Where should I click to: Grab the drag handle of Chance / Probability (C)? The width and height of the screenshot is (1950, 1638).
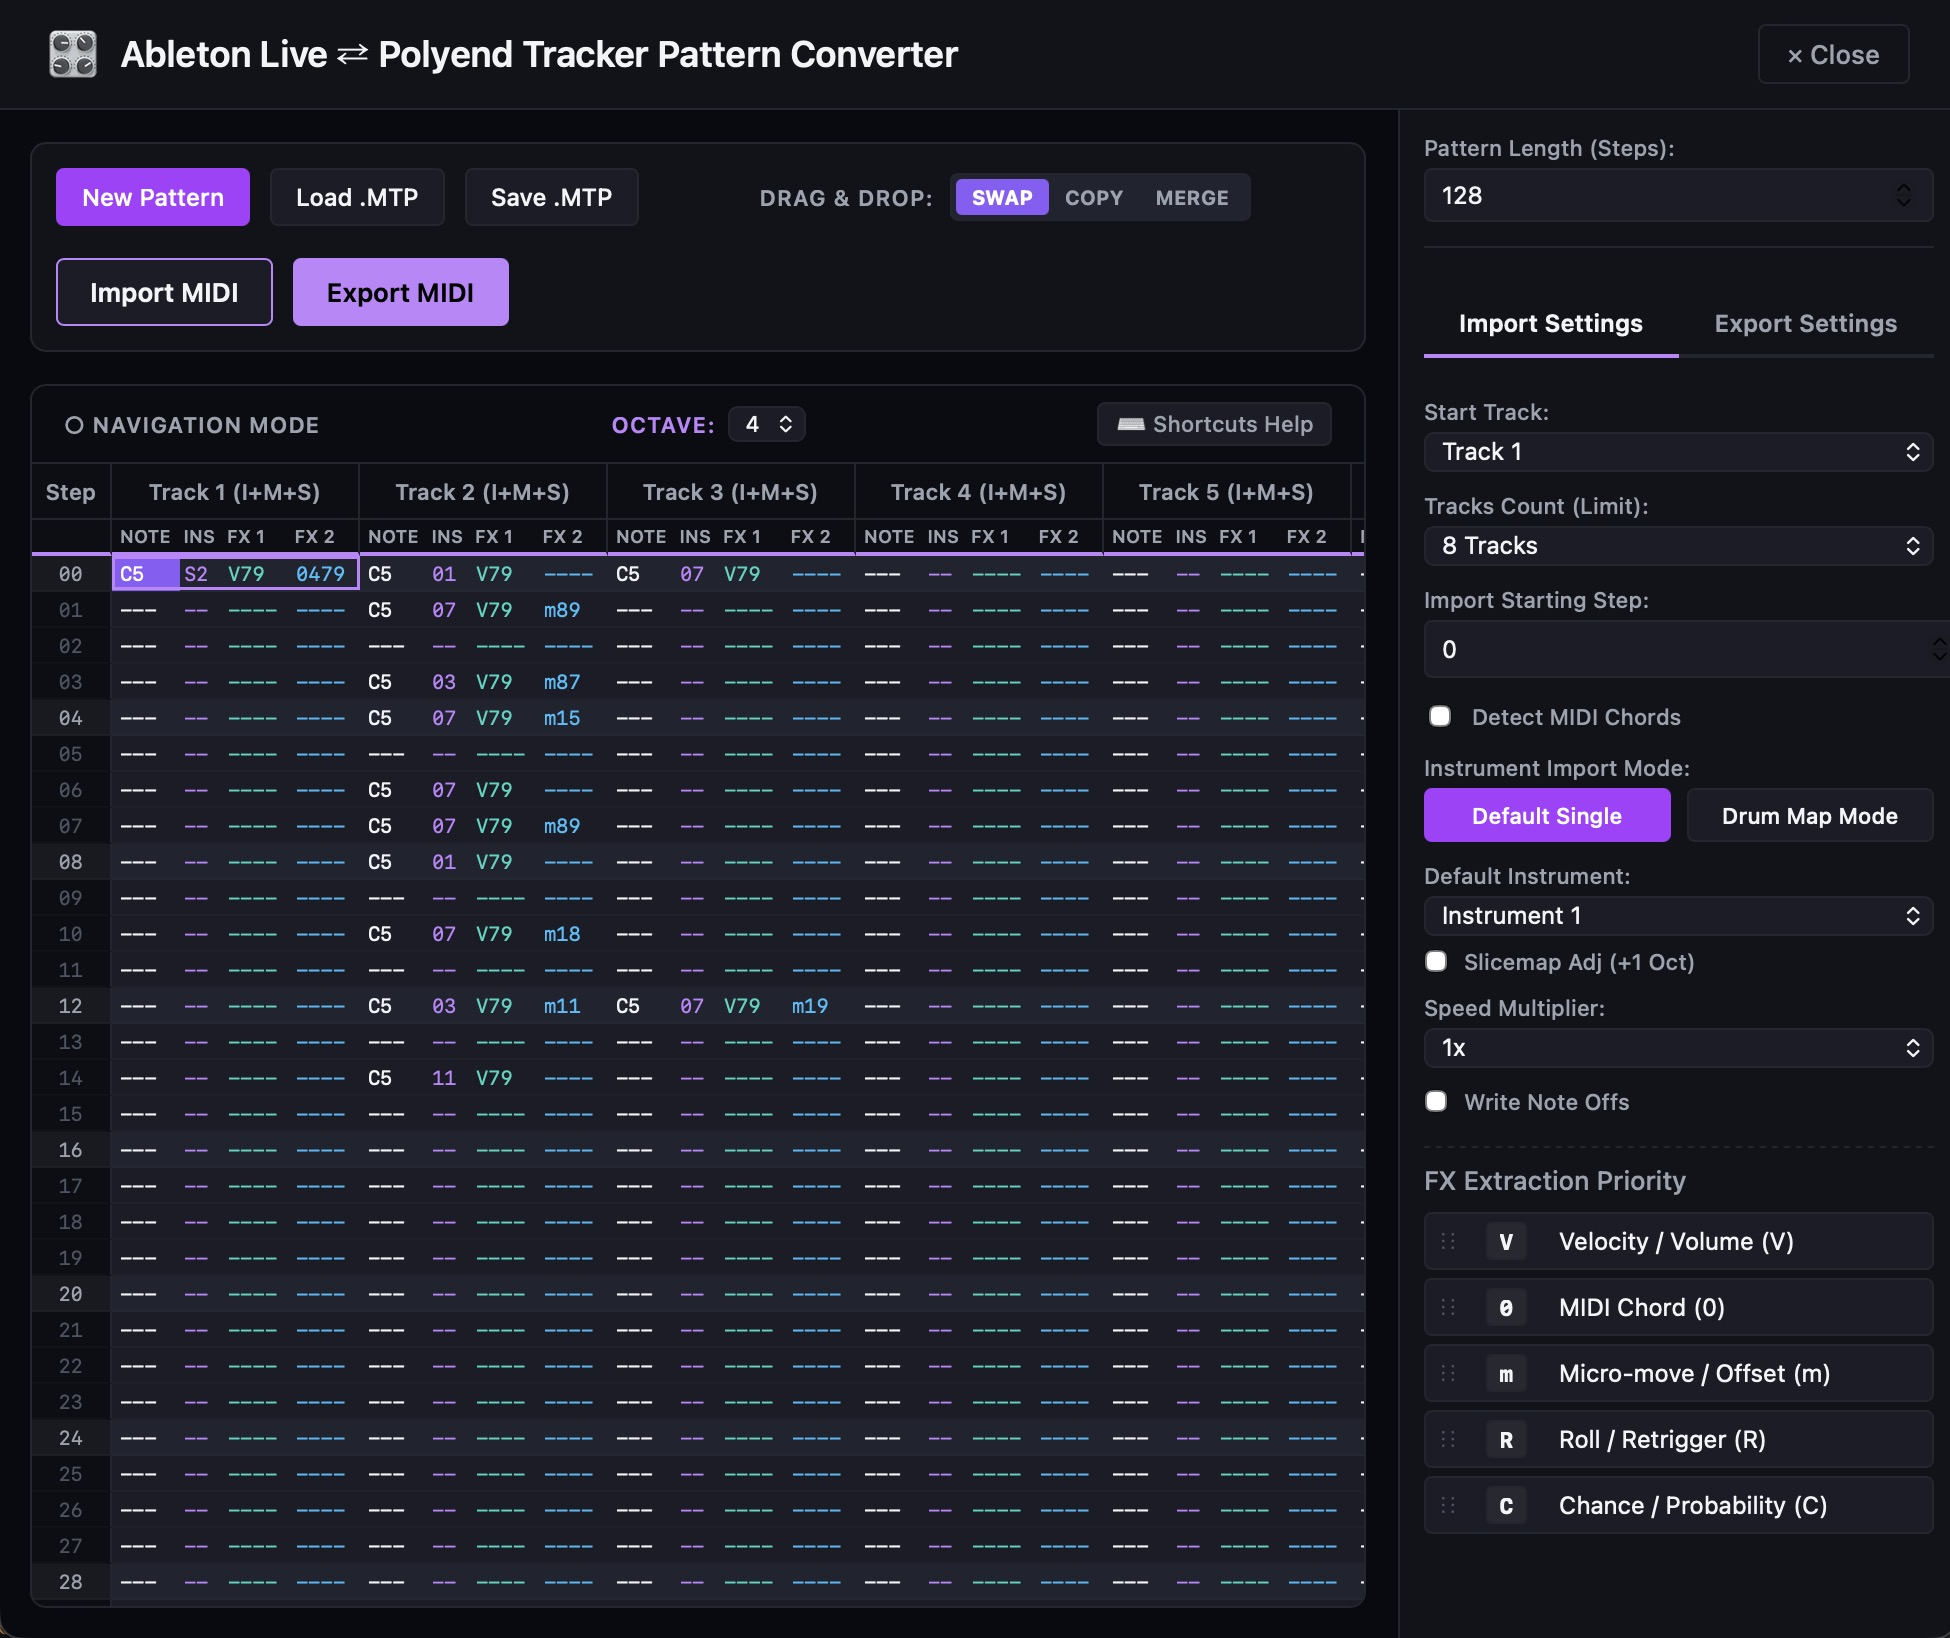click(x=1448, y=1505)
